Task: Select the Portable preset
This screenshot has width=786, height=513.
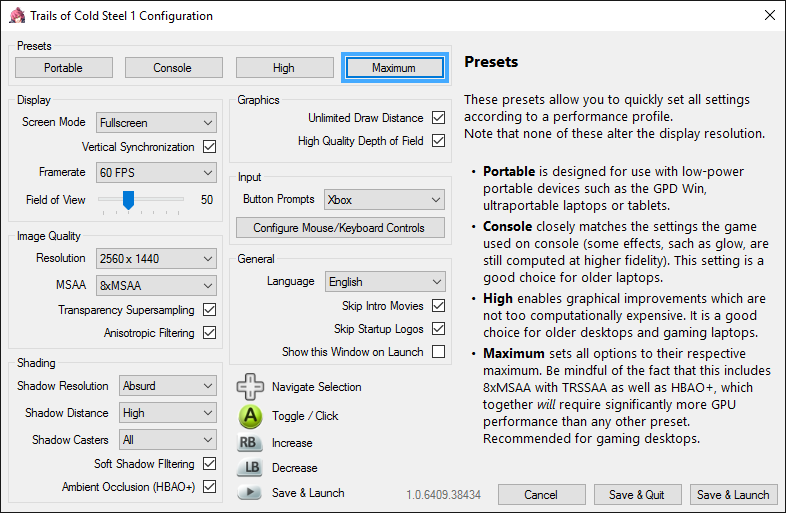Action: 63,68
